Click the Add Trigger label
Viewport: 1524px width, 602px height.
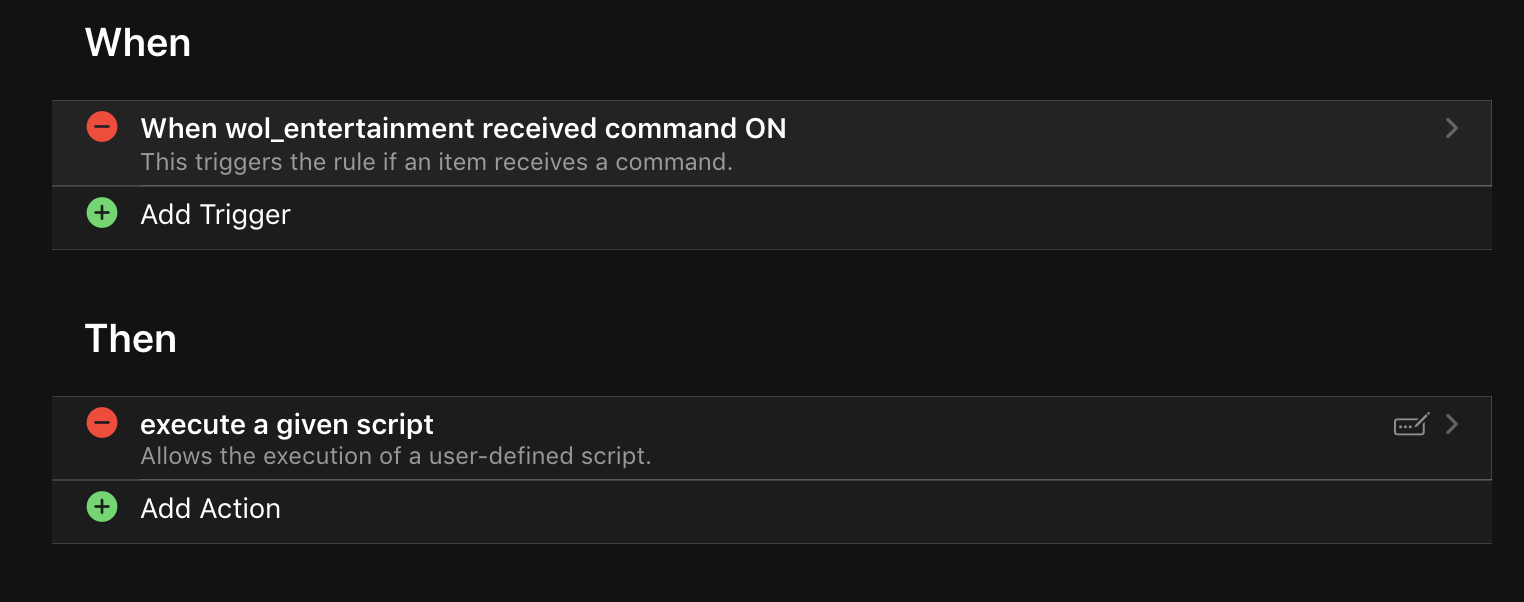click(215, 215)
